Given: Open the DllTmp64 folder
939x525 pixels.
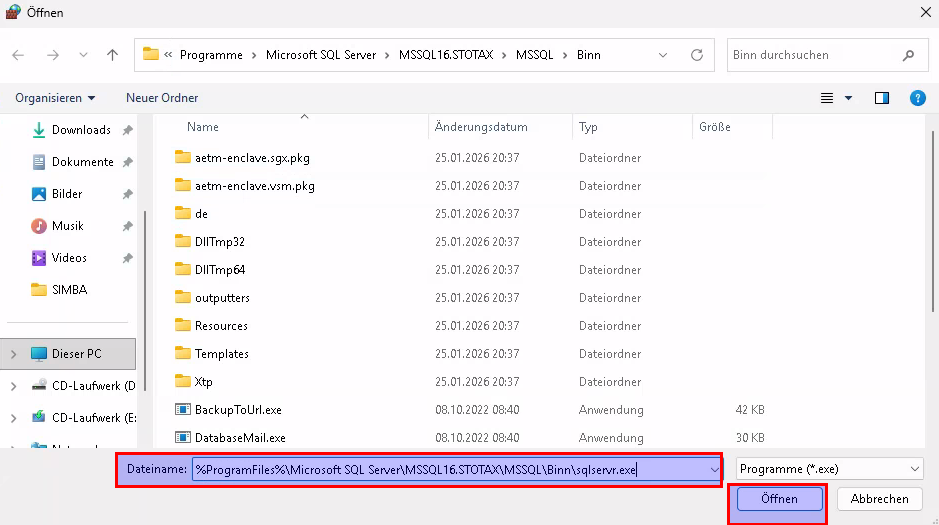Looking at the screenshot, I should tap(219, 270).
